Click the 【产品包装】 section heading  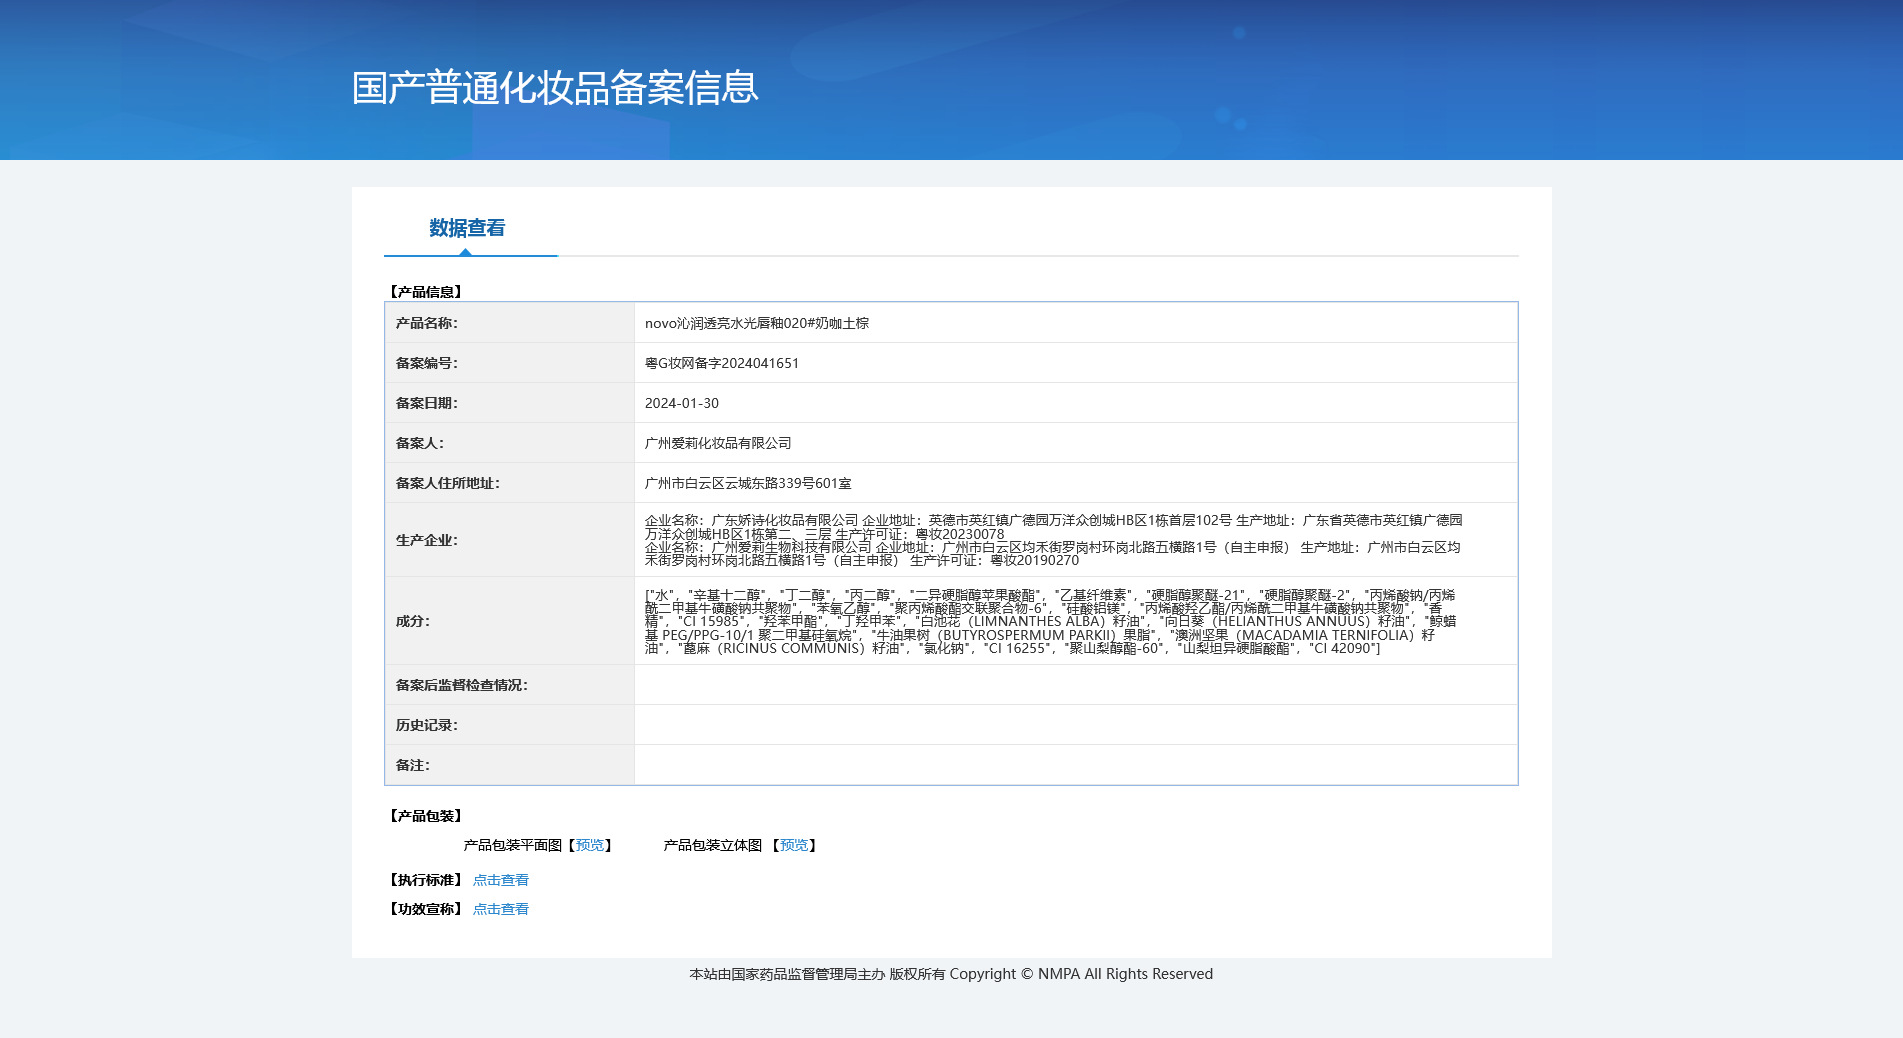[426, 816]
